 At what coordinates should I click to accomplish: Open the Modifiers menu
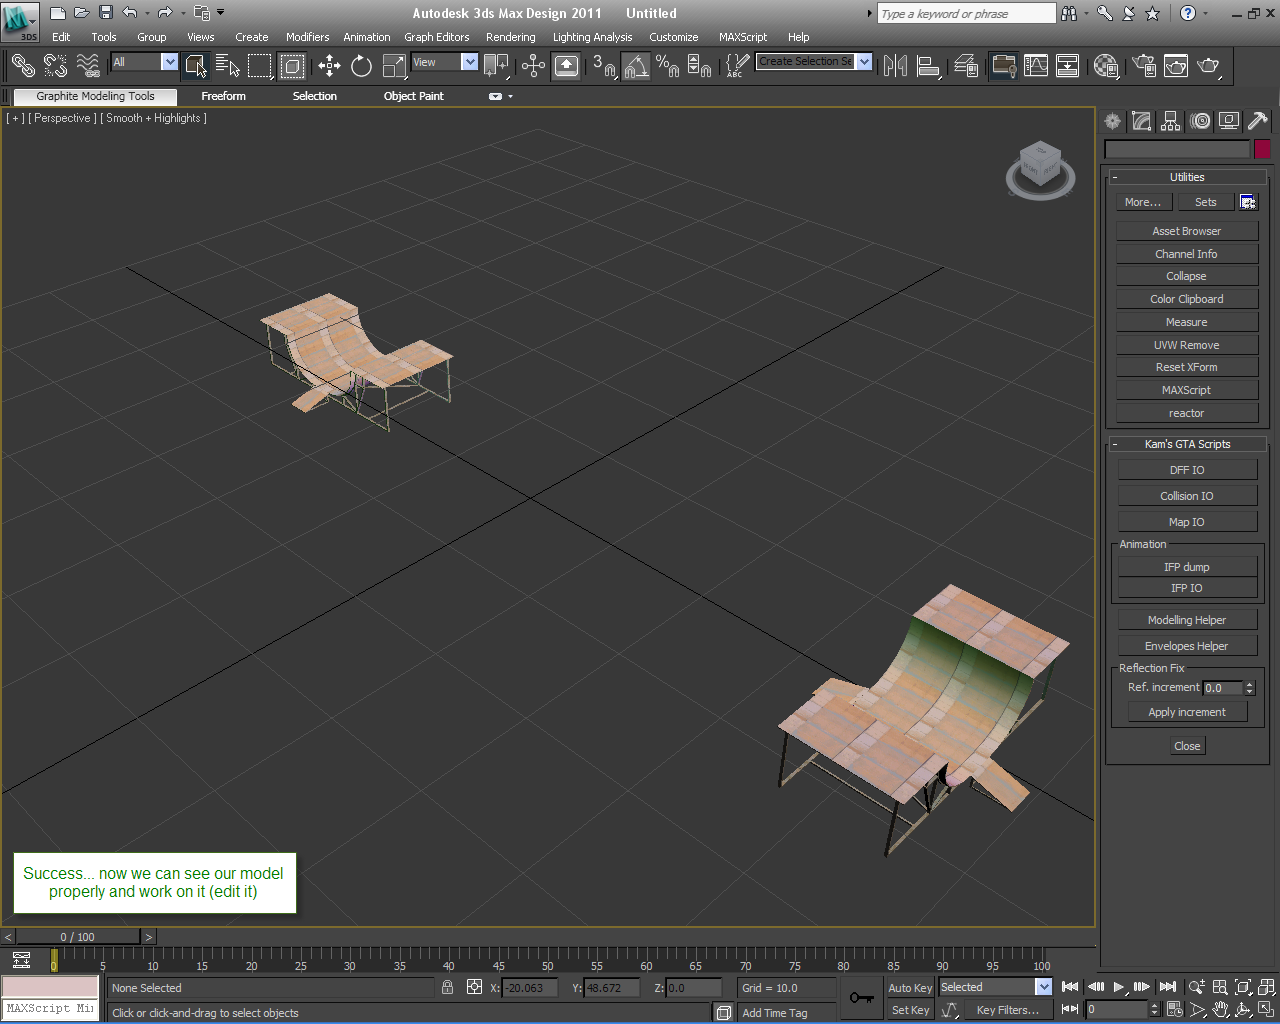tap(307, 37)
